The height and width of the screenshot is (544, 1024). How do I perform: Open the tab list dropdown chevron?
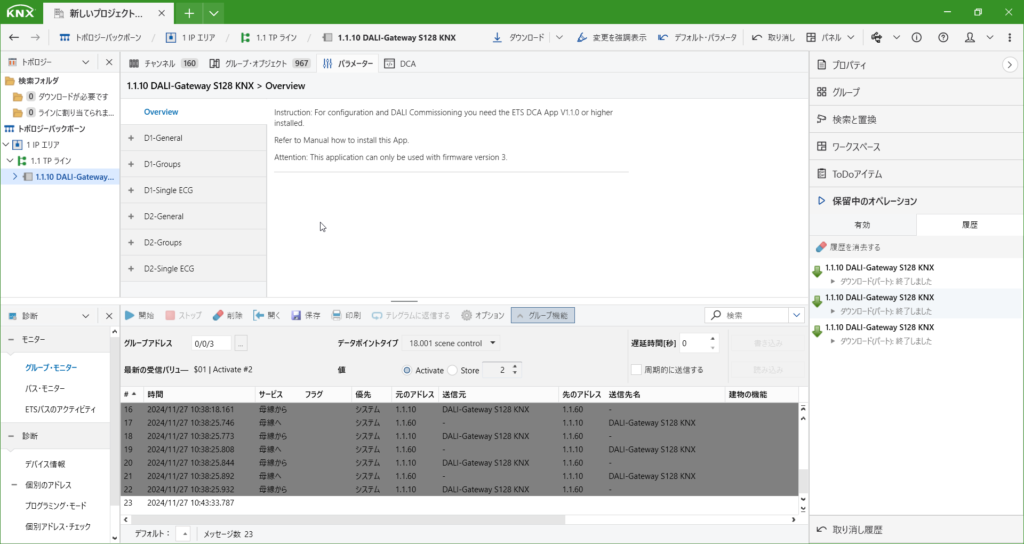pyautogui.click(x=214, y=13)
